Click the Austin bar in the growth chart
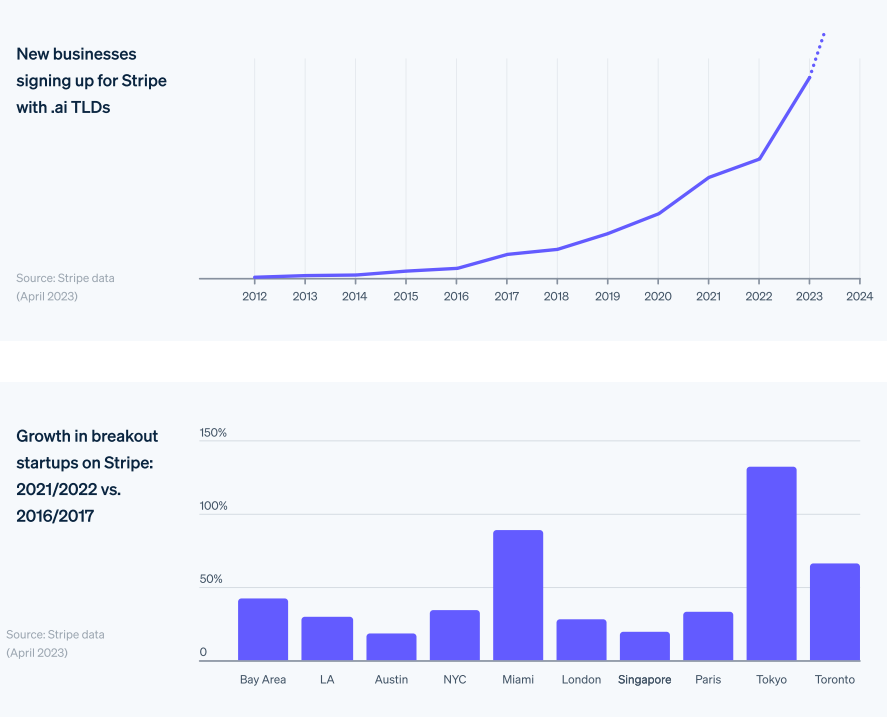This screenshot has height=717, width=887. pyautogui.click(x=391, y=647)
